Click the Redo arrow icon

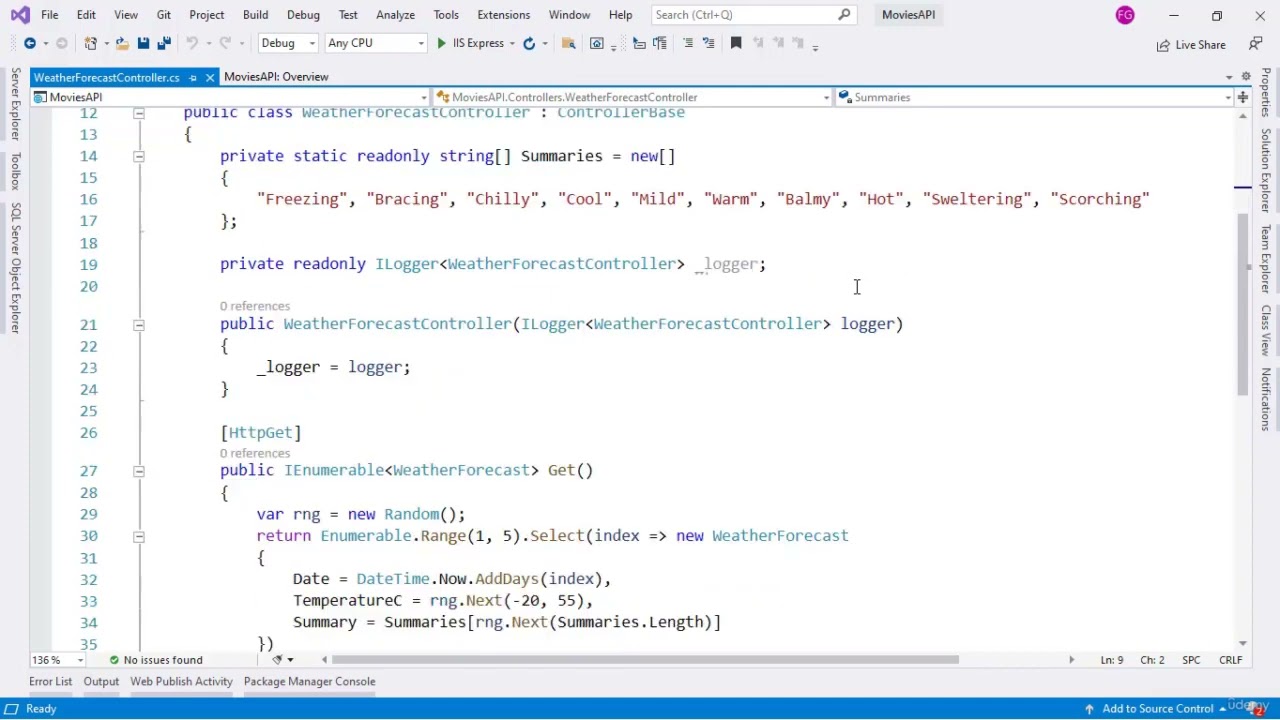tap(226, 43)
